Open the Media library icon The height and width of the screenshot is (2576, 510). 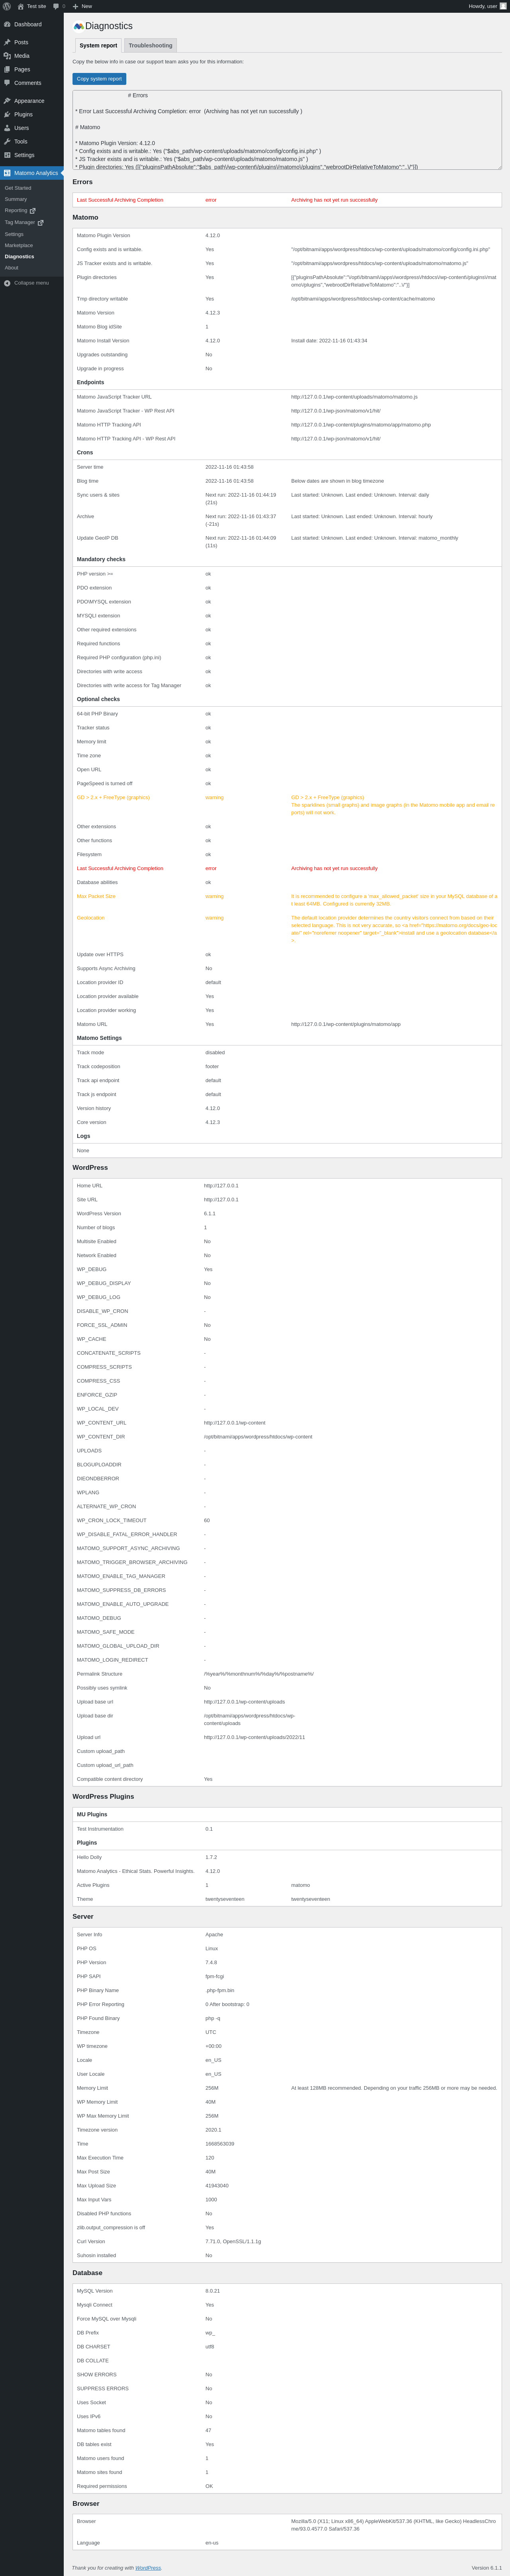(x=7, y=56)
